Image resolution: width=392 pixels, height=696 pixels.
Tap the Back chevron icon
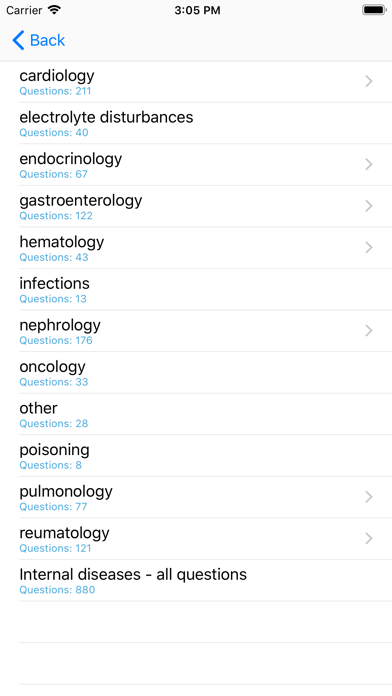point(18,40)
